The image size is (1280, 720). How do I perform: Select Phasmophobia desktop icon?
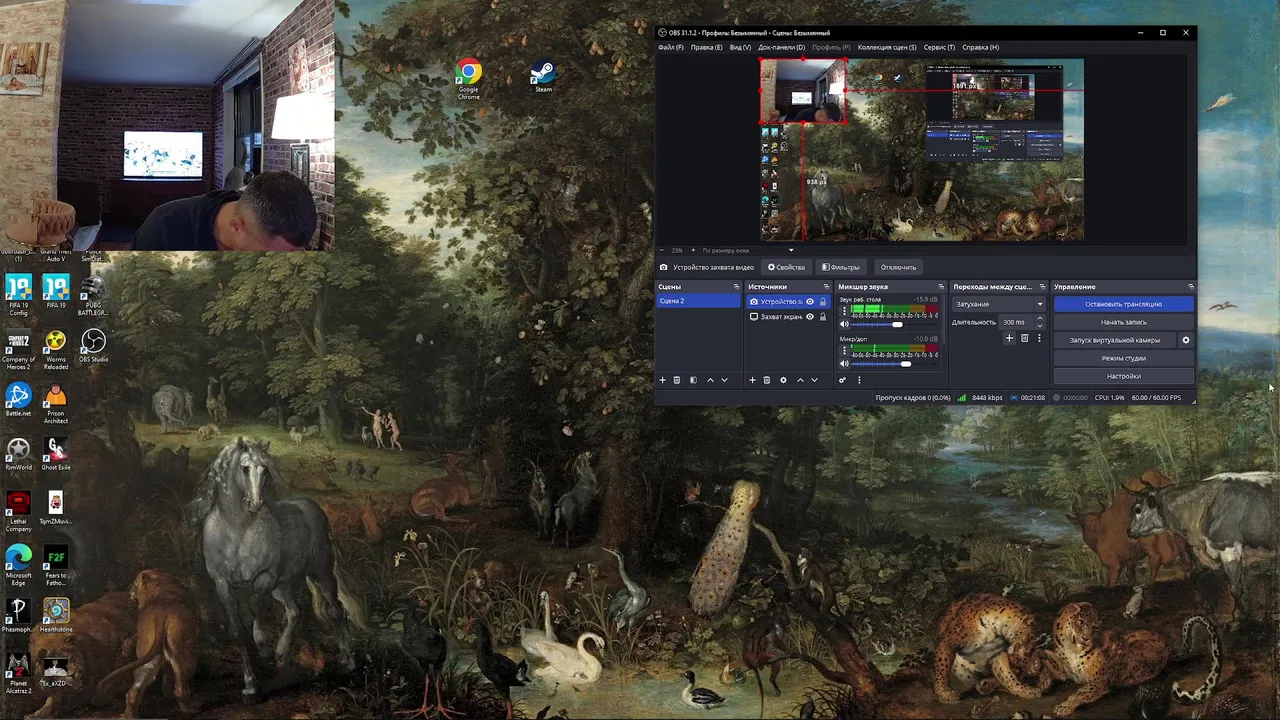click(18, 616)
